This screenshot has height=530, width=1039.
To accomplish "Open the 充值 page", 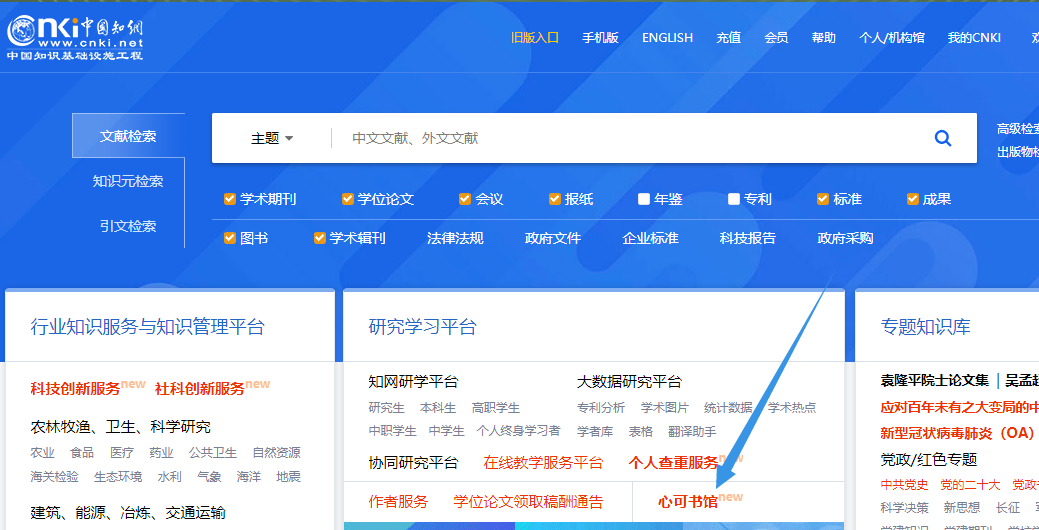I will (x=729, y=38).
